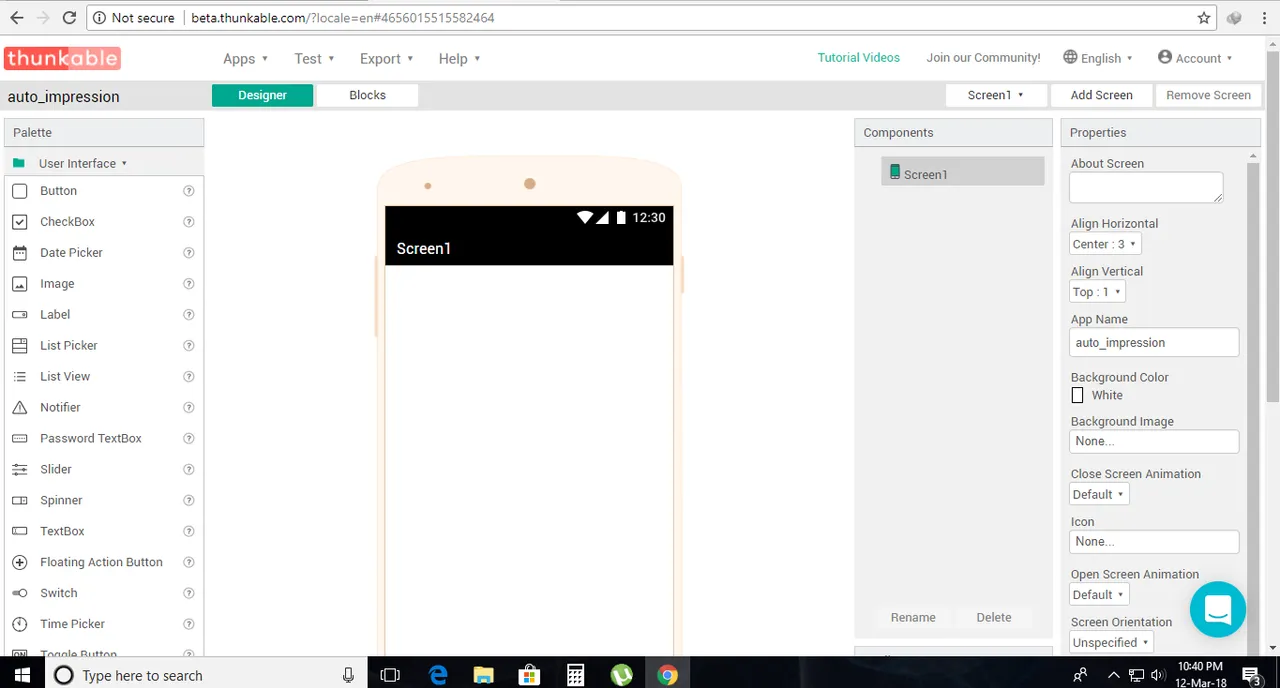Open the chat support bubble
This screenshot has height=688, width=1280.
click(x=1218, y=609)
